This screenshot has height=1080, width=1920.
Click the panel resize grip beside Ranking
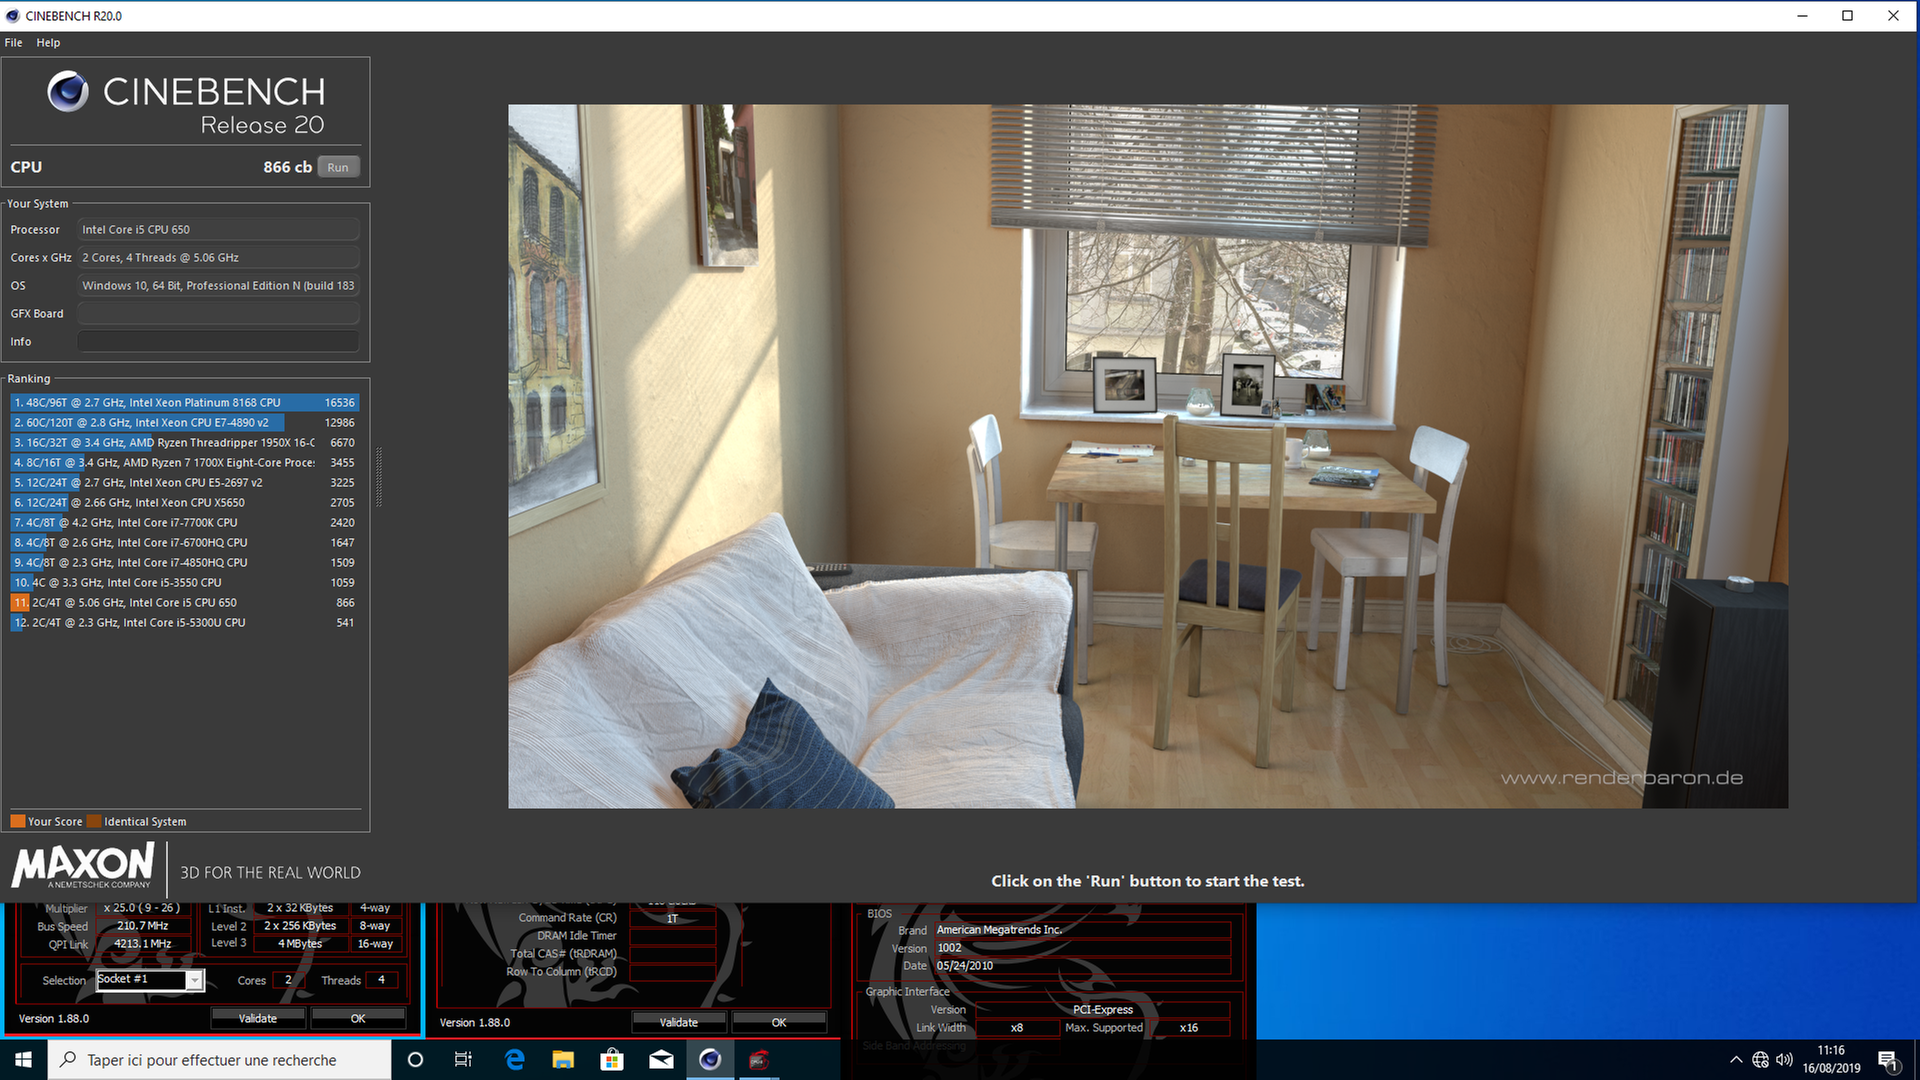pos(378,478)
